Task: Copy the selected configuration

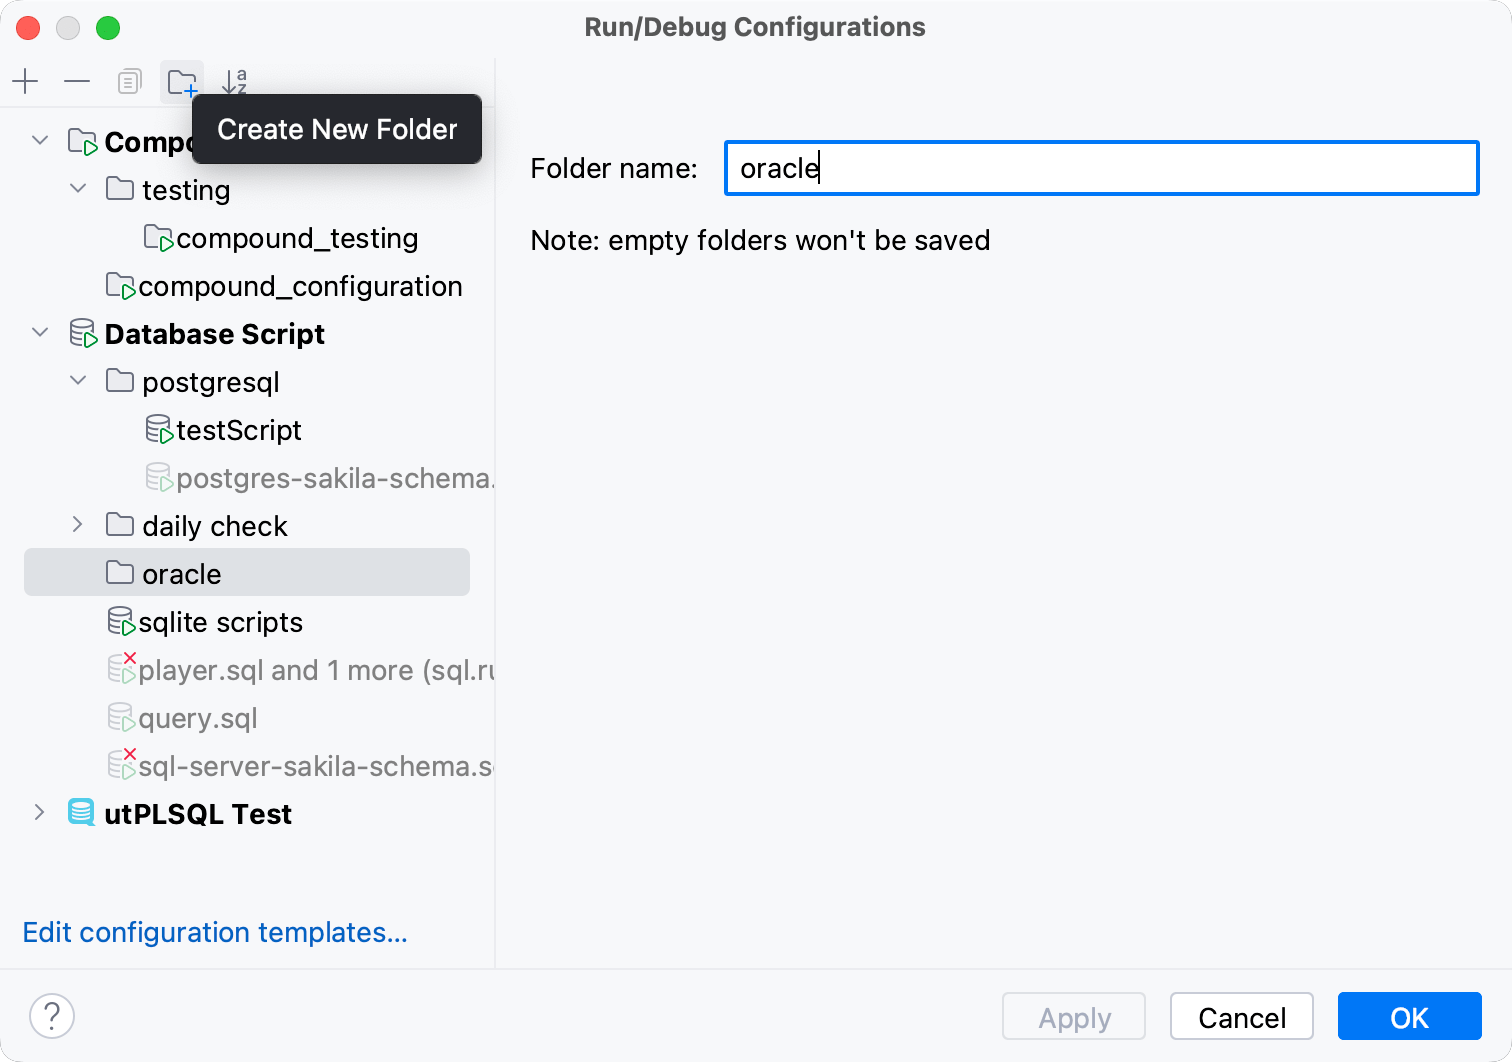Action: tap(129, 81)
